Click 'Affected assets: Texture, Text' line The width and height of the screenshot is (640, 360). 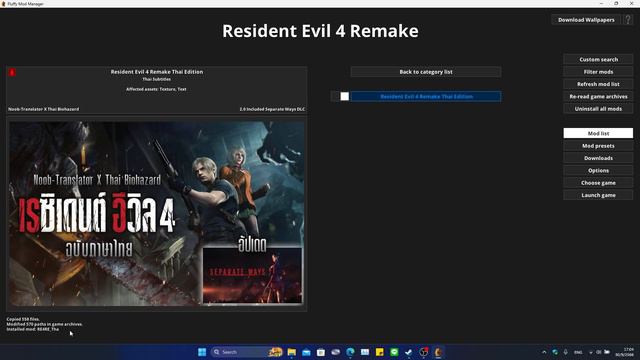coord(156,89)
